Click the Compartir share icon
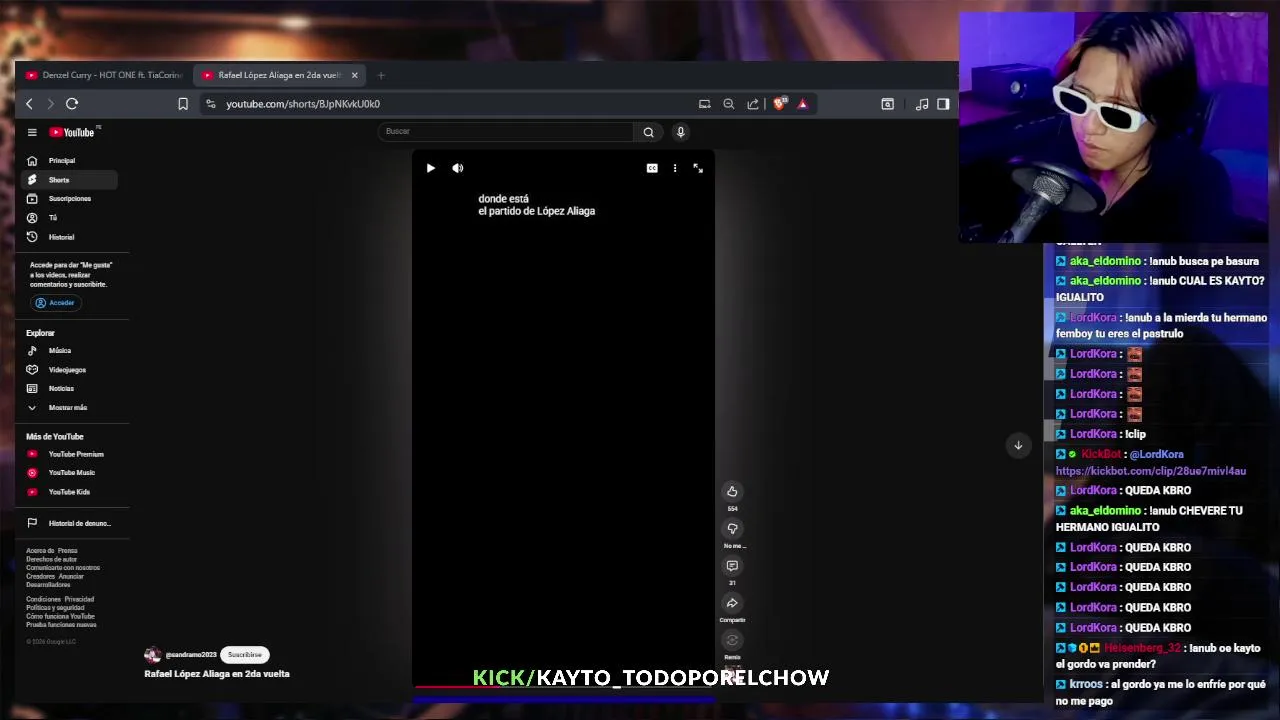Image resolution: width=1280 pixels, height=720 pixels. [732, 603]
